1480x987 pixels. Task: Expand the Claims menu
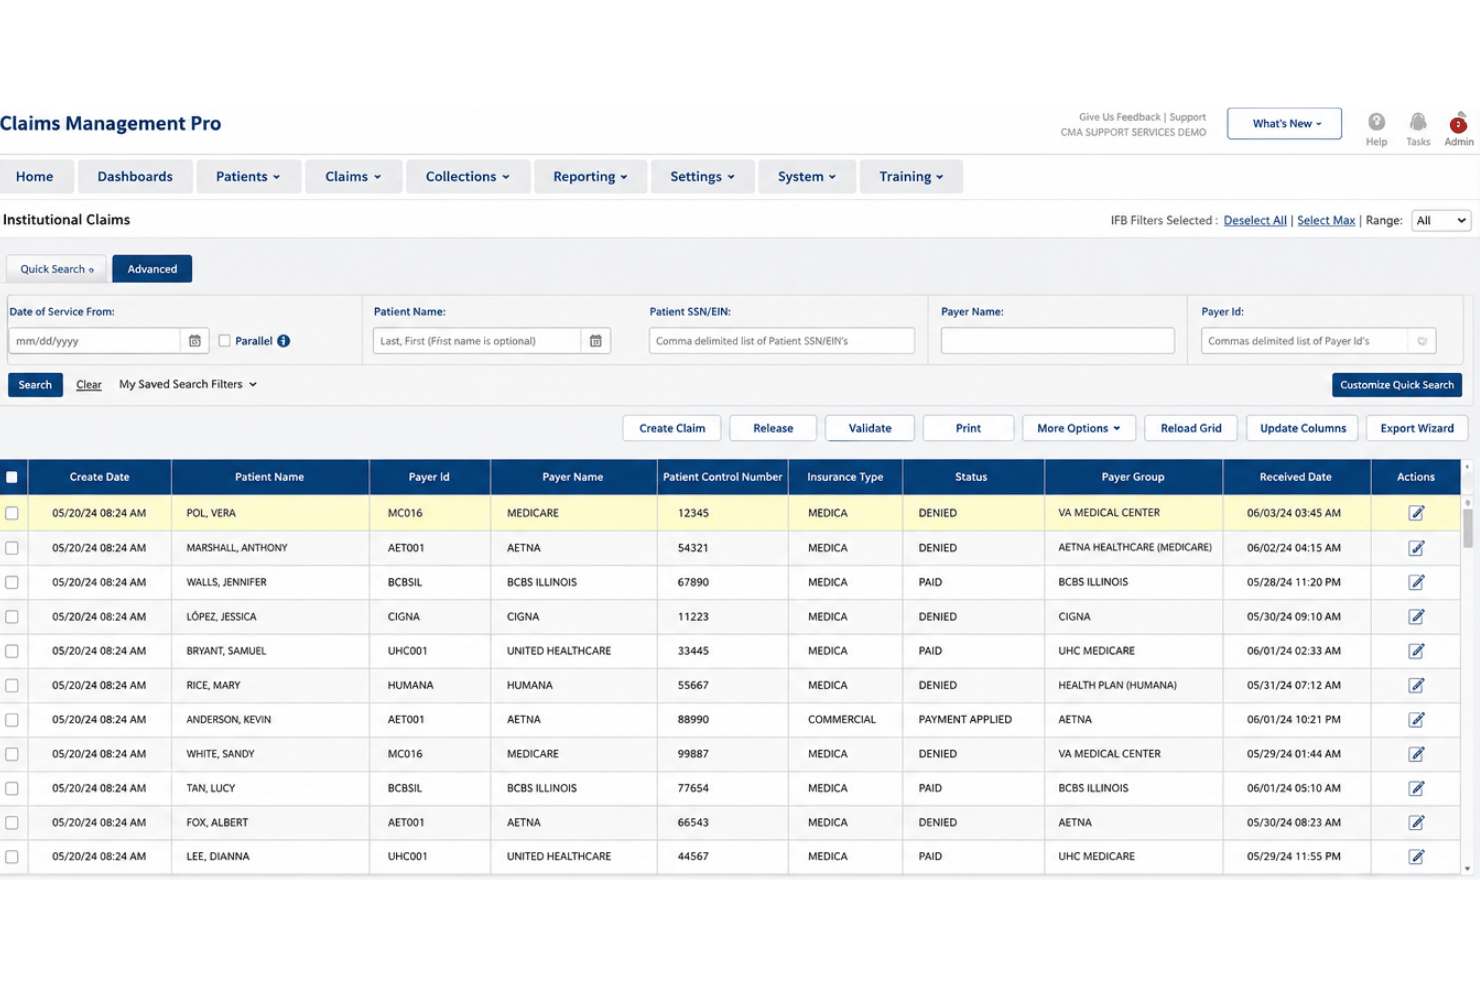coord(353,176)
